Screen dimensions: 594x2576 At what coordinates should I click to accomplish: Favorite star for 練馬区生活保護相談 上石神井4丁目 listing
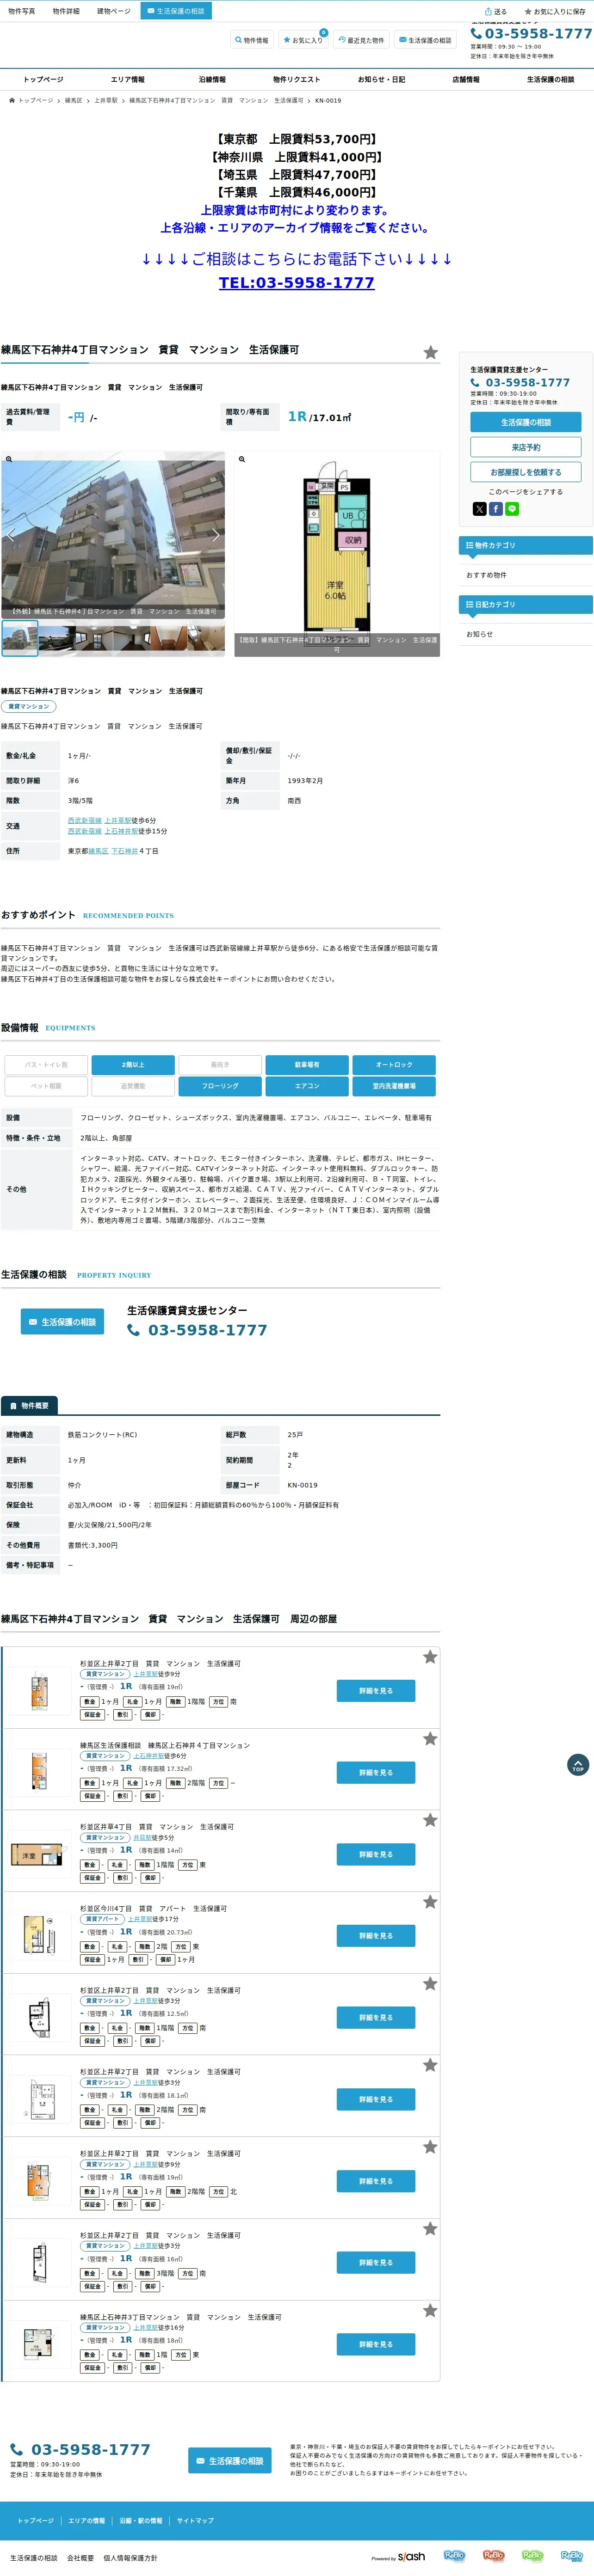[x=430, y=1739]
